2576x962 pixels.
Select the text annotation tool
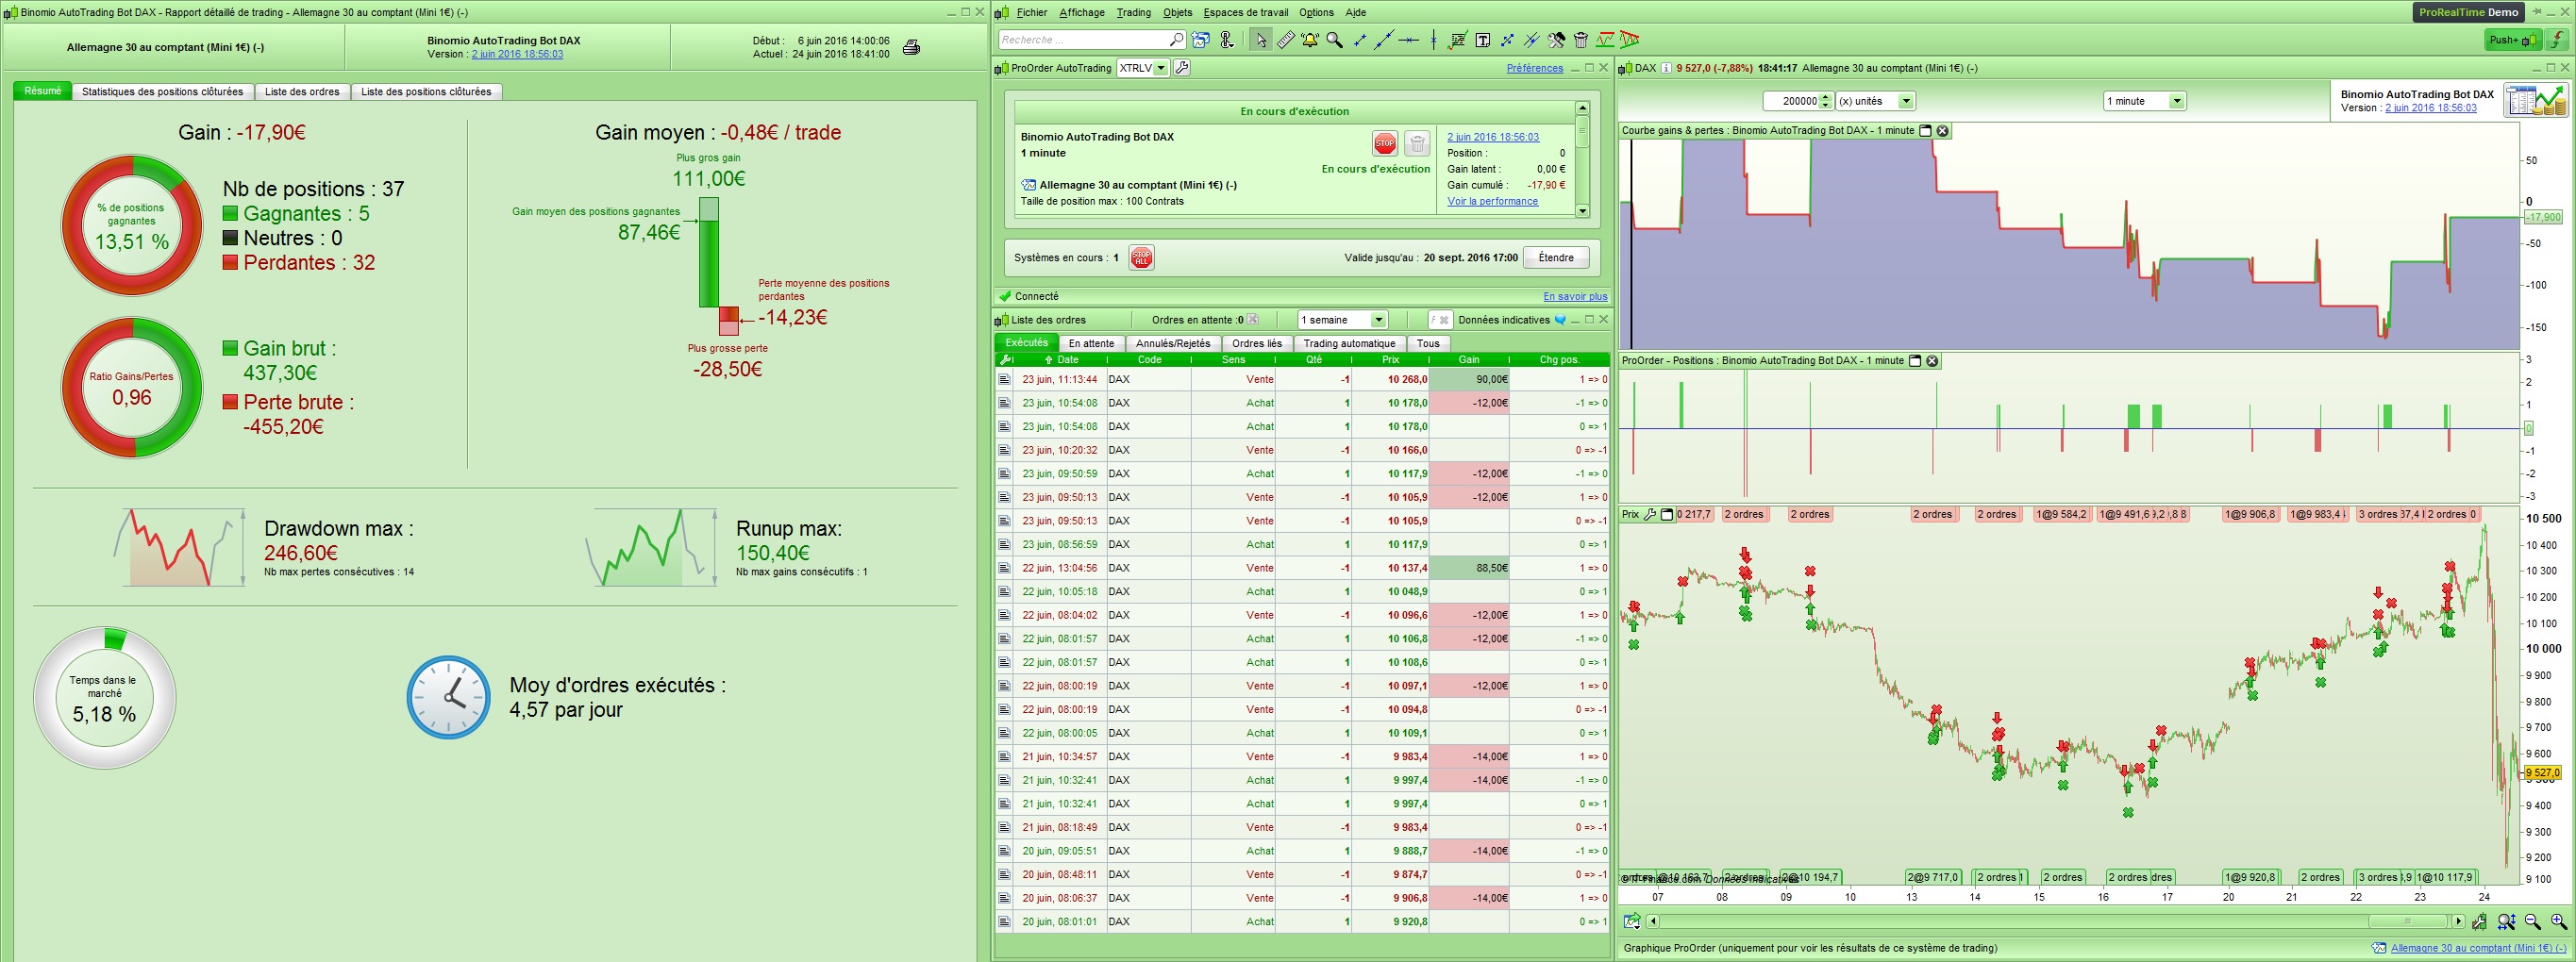tap(1483, 40)
